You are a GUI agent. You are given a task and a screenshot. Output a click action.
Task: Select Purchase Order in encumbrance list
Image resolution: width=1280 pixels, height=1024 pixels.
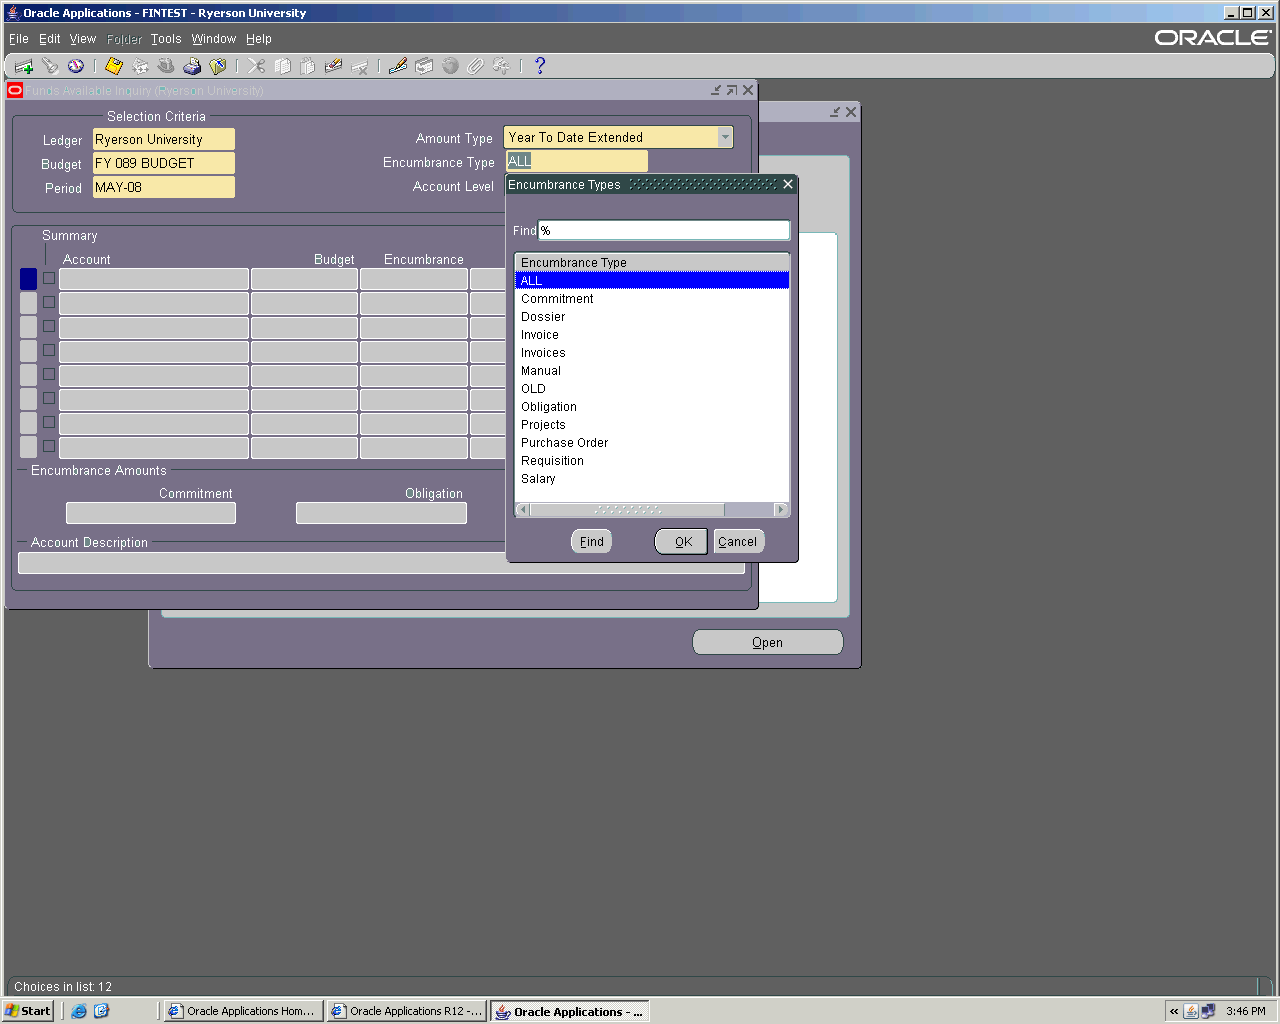pyautogui.click(x=564, y=443)
